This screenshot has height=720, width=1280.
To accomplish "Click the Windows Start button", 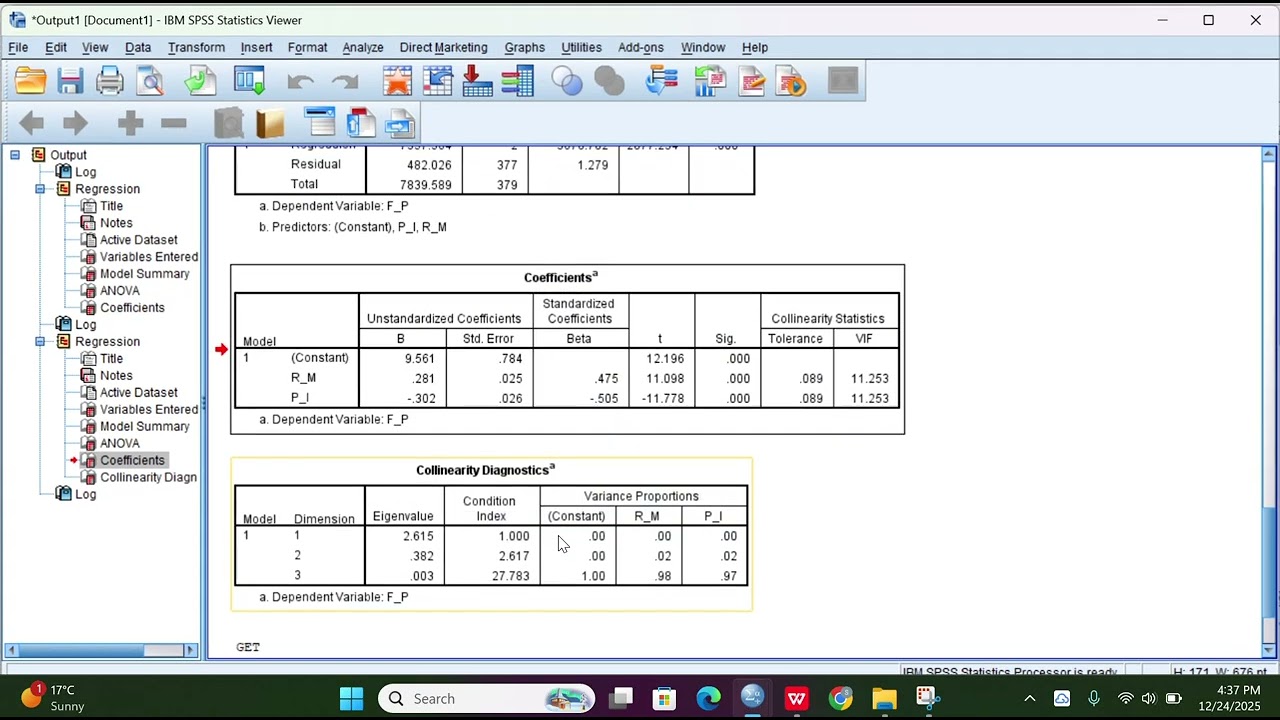I will (351, 698).
